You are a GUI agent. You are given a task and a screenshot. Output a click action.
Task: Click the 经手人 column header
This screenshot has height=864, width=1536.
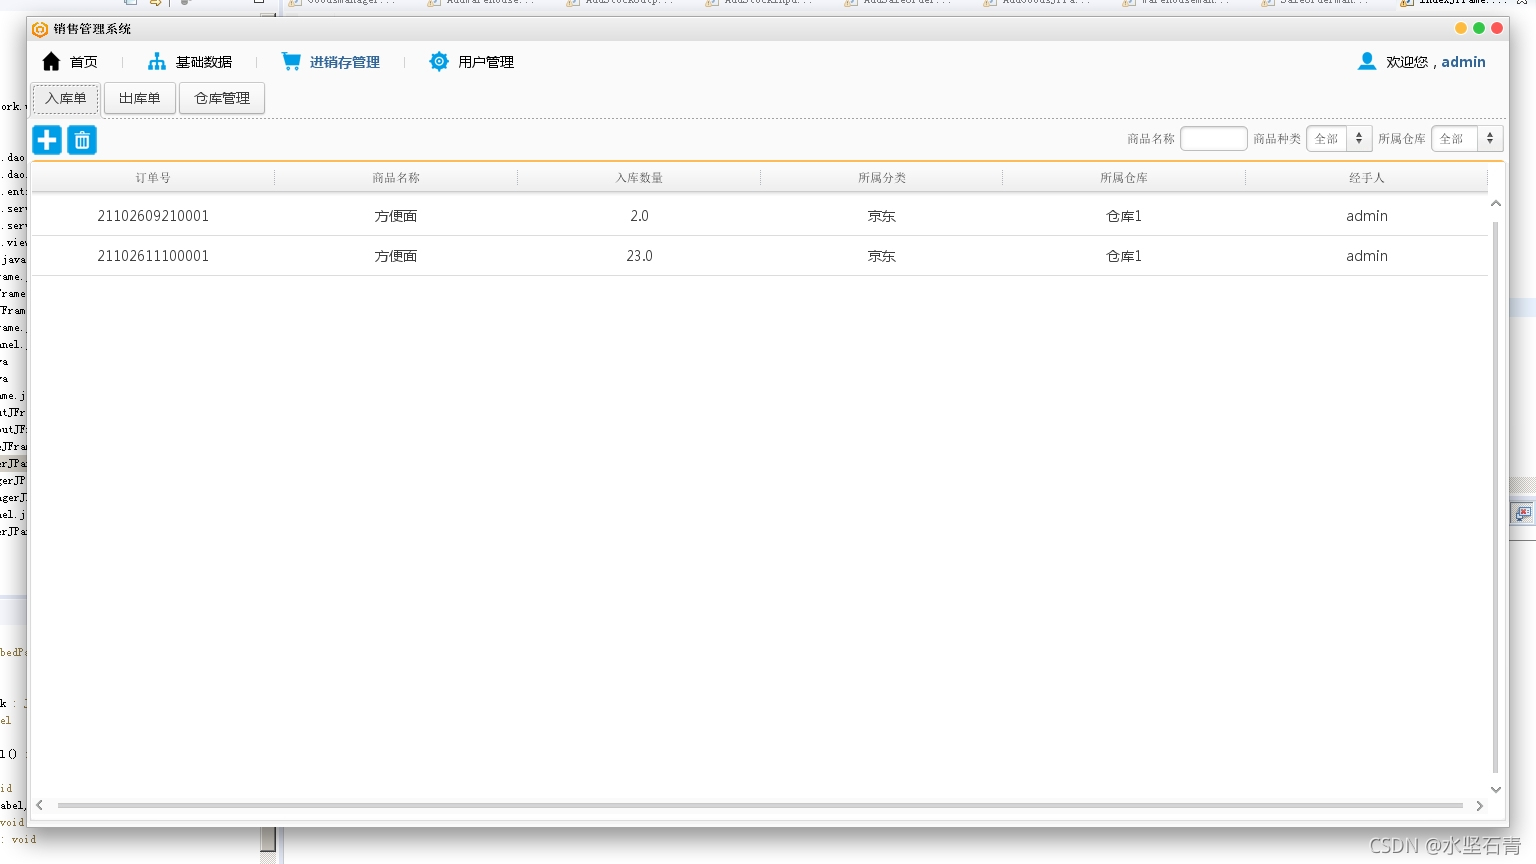(x=1367, y=178)
